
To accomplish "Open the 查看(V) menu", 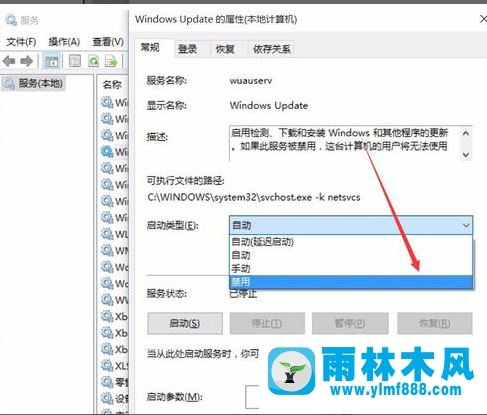I will (108, 42).
